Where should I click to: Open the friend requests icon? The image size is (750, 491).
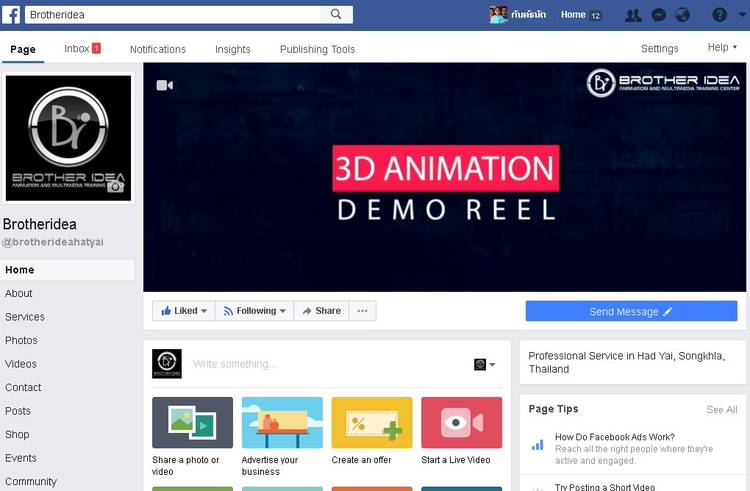click(x=632, y=15)
